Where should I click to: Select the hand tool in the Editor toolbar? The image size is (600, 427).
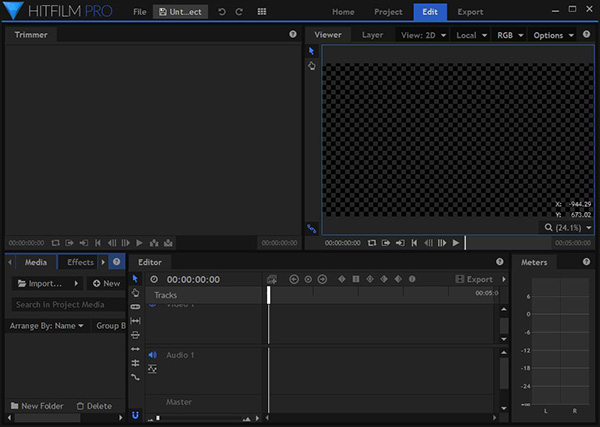pyautogui.click(x=135, y=293)
